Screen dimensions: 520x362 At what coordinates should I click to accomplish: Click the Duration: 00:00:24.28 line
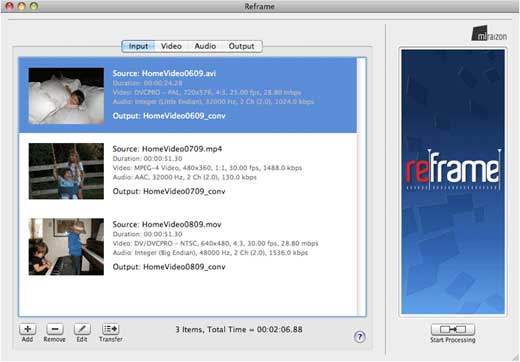[147, 83]
